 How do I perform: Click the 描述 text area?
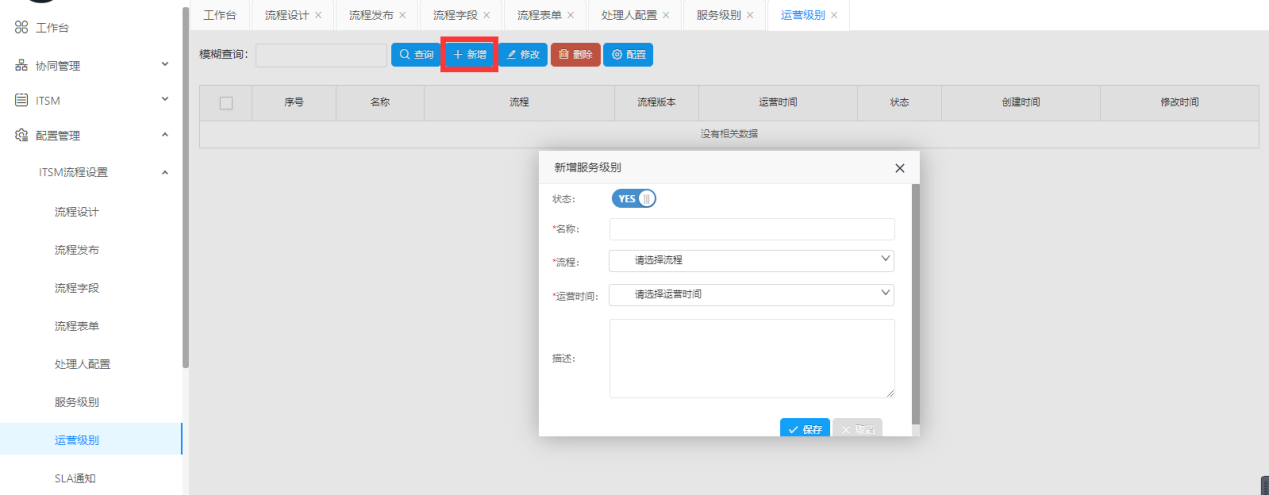751,358
